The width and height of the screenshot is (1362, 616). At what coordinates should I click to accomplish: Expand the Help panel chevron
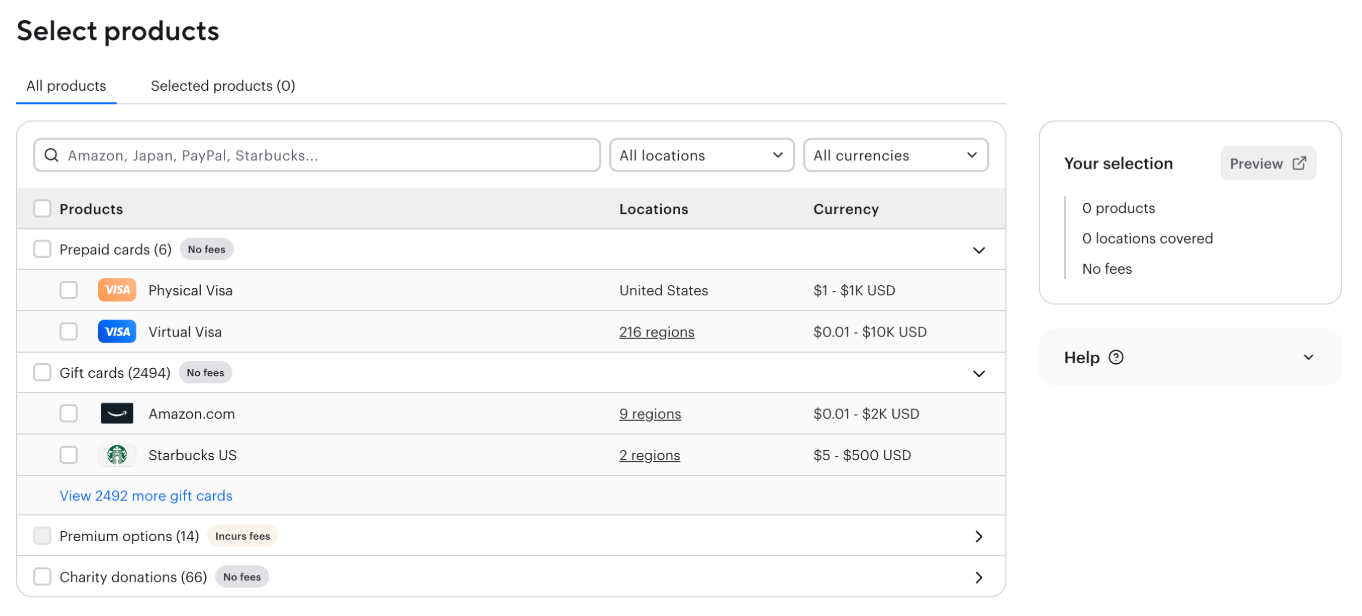(1308, 358)
